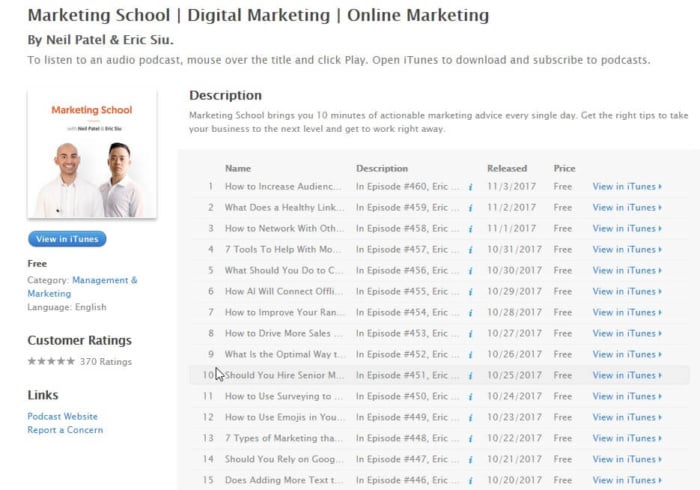Choose episode 'How to Use Emojis in You...'

pyautogui.click(x=285, y=417)
